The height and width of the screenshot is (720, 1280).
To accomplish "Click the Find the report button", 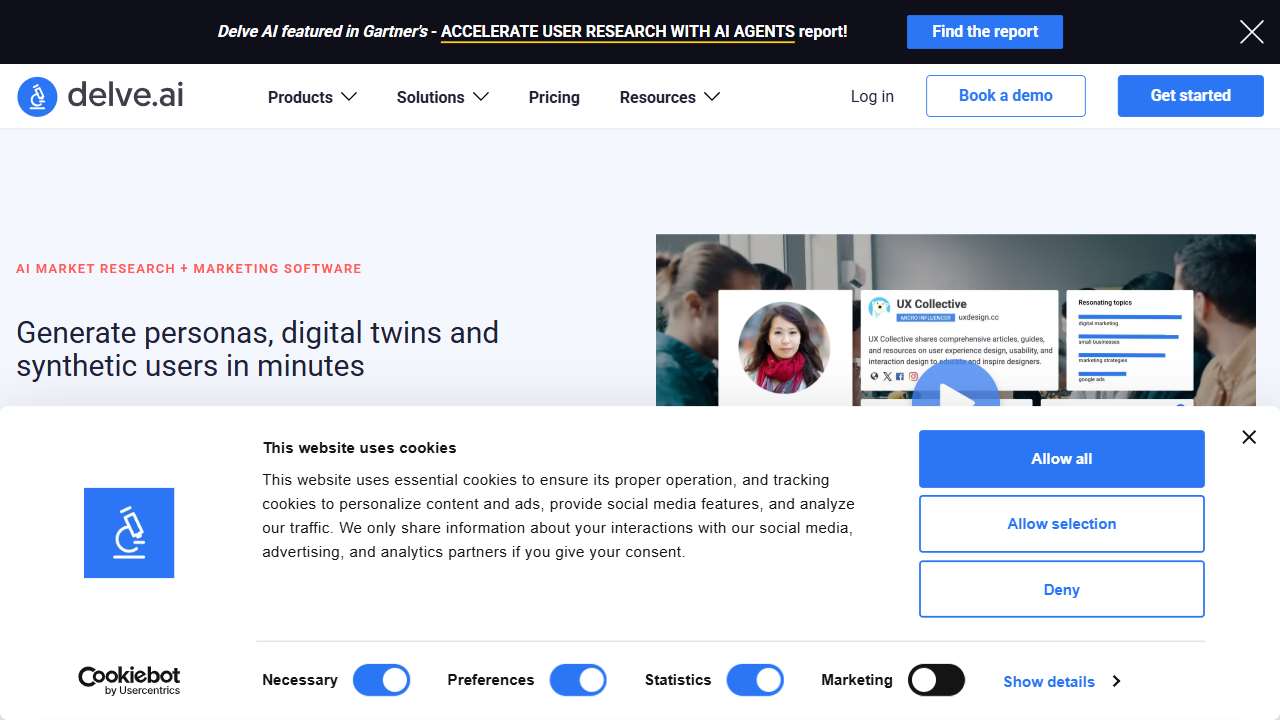I will click(x=984, y=32).
